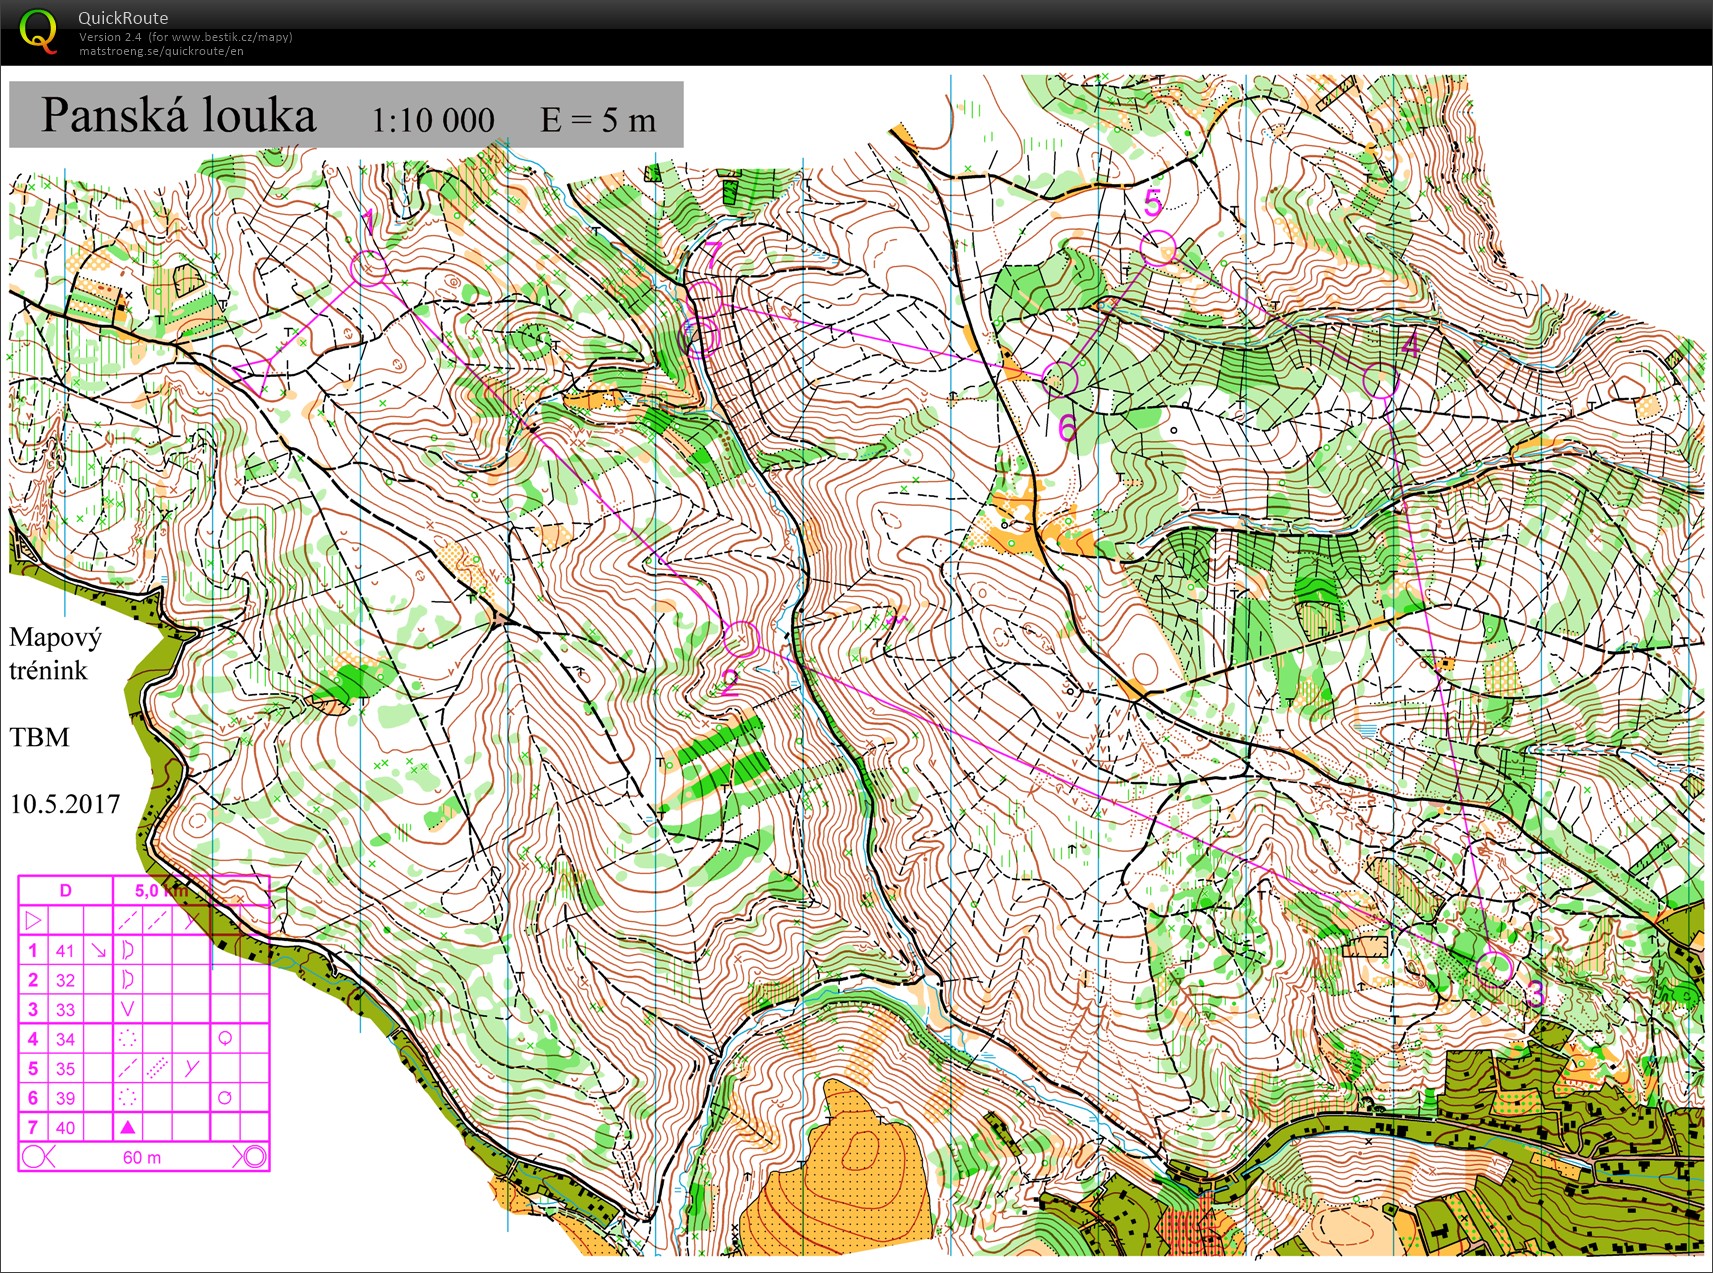1713x1273 pixels.
Task: Click the date text 10.5.2017
Action: click(65, 804)
